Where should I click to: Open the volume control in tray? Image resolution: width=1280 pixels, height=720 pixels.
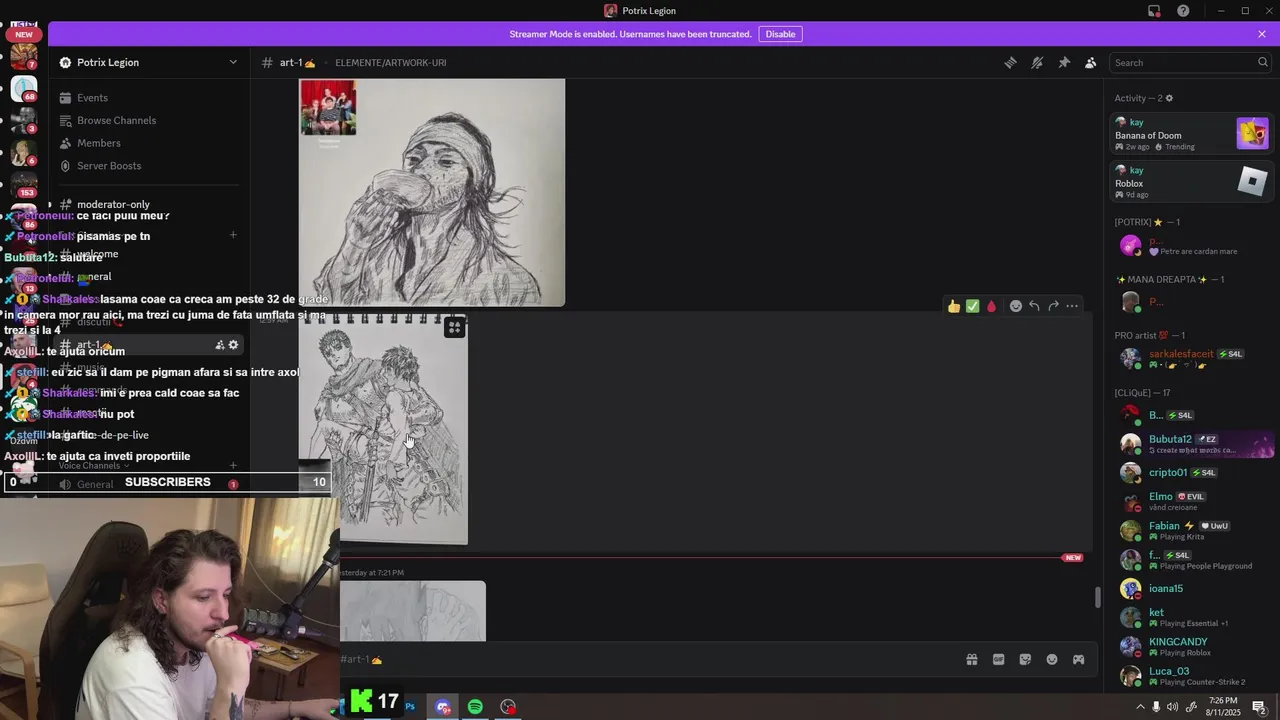tap(1173, 707)
